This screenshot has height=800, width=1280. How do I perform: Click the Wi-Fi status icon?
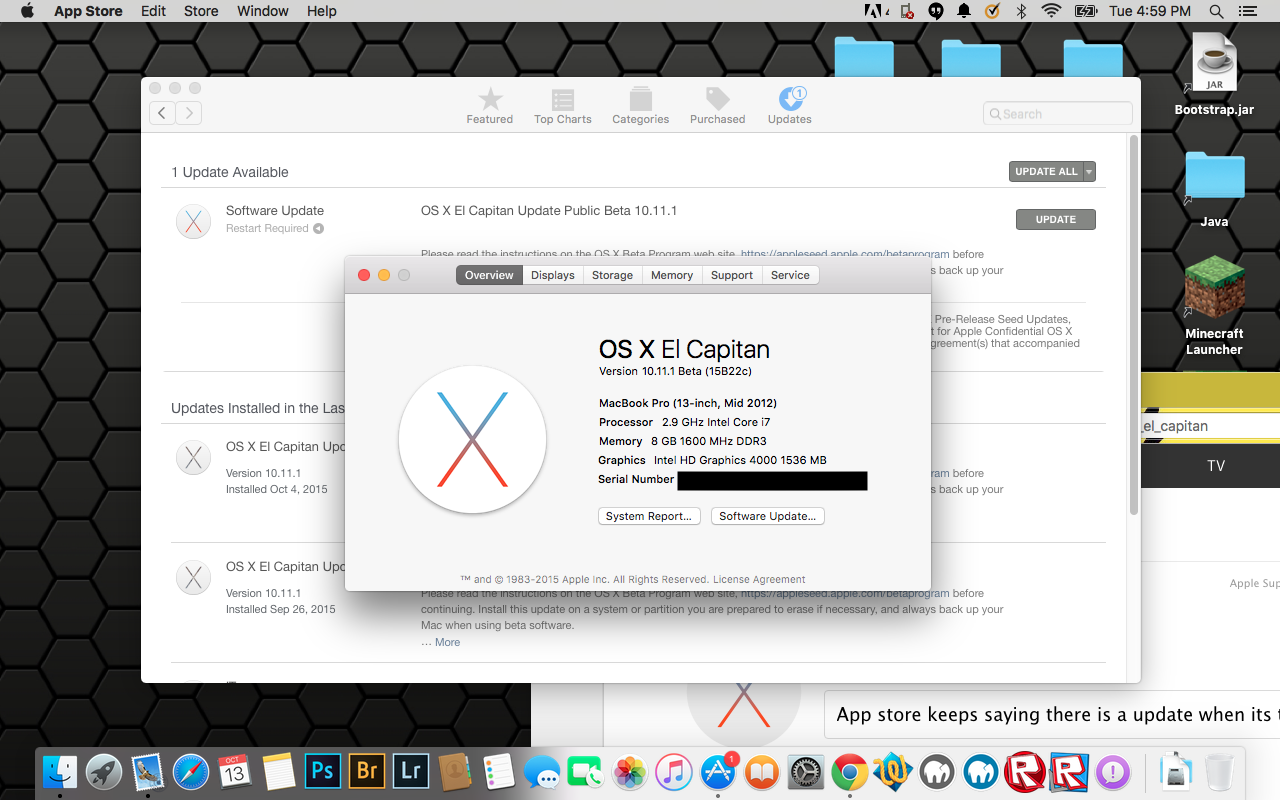tap(1051, 11)
